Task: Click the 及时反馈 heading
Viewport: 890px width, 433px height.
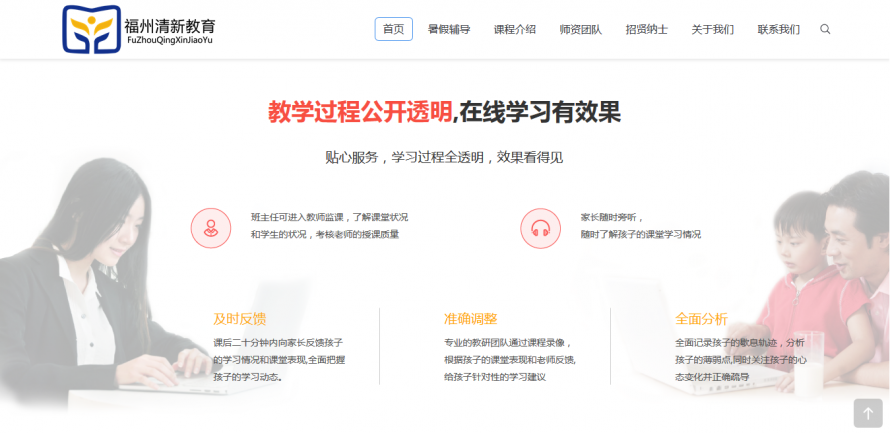Action: (239, 319)
